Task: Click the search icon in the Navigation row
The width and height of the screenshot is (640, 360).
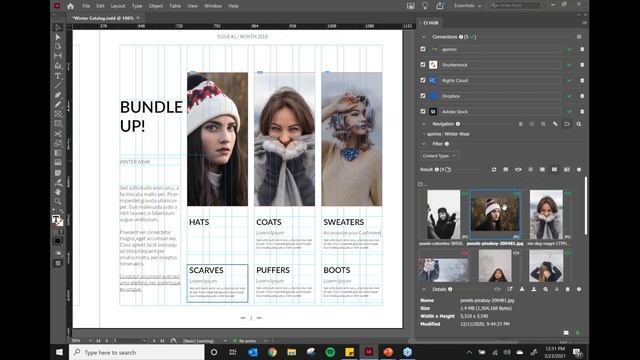Action: [579, 124]
